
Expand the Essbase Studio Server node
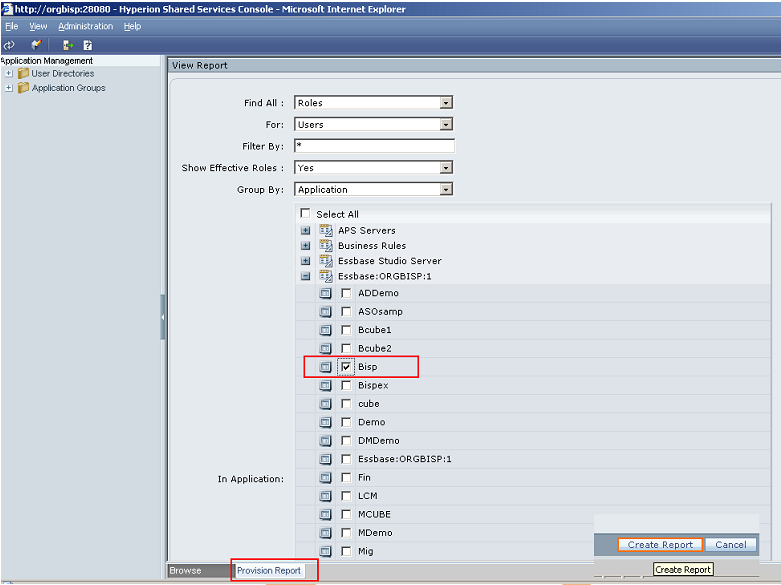click(x=305, y=261)
